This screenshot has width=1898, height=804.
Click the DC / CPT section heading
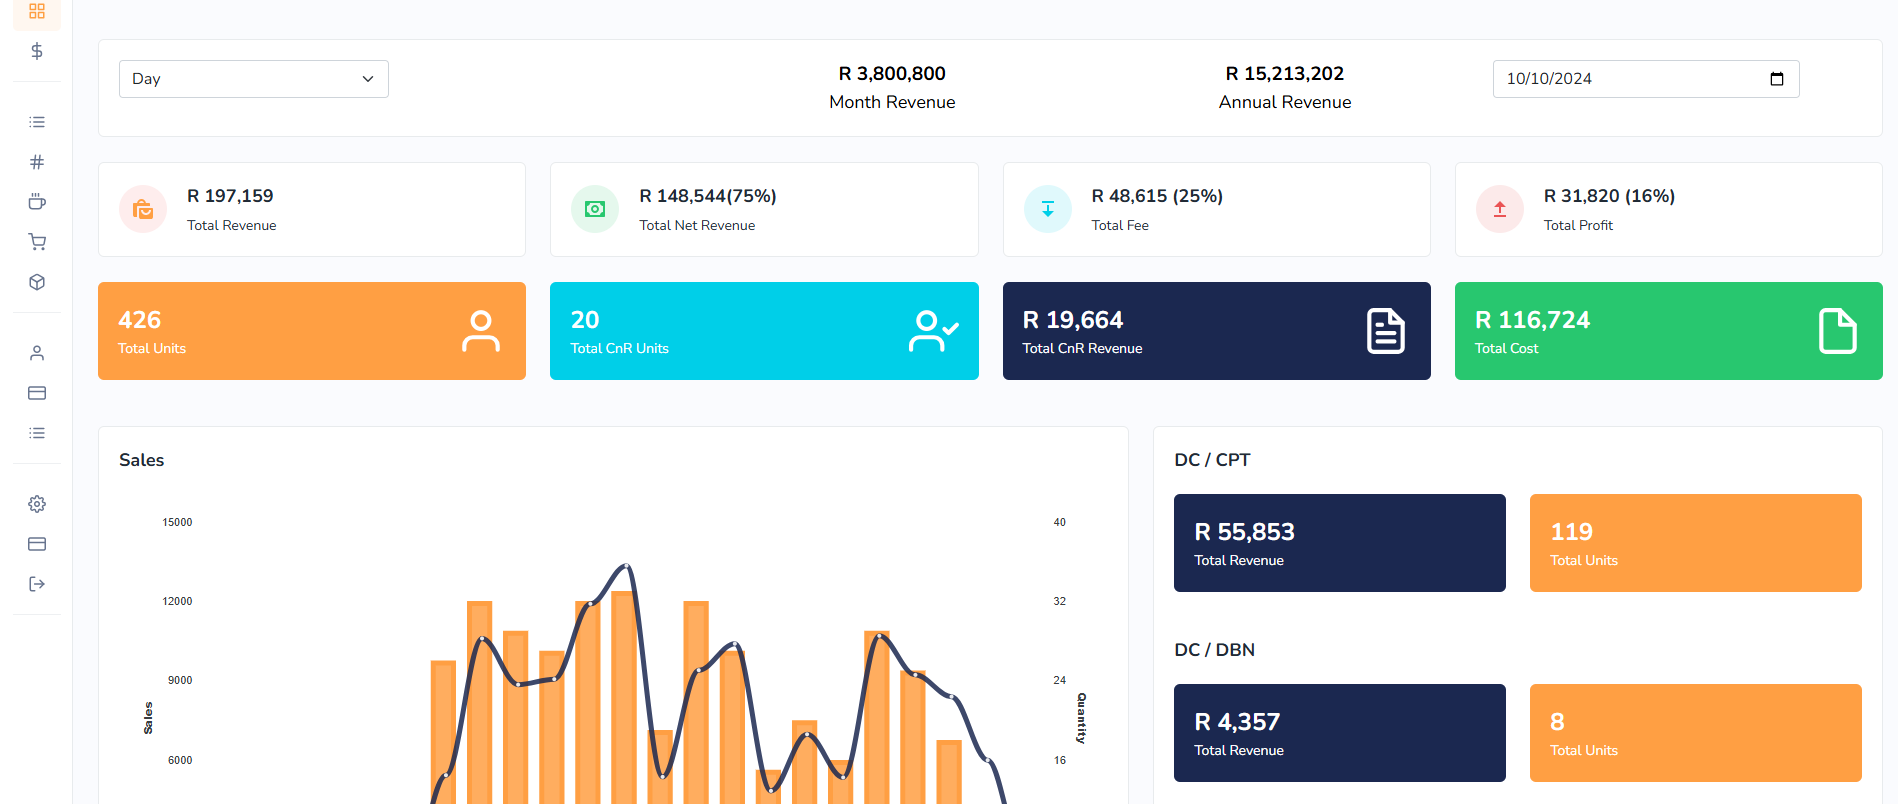pos(1212,460)
